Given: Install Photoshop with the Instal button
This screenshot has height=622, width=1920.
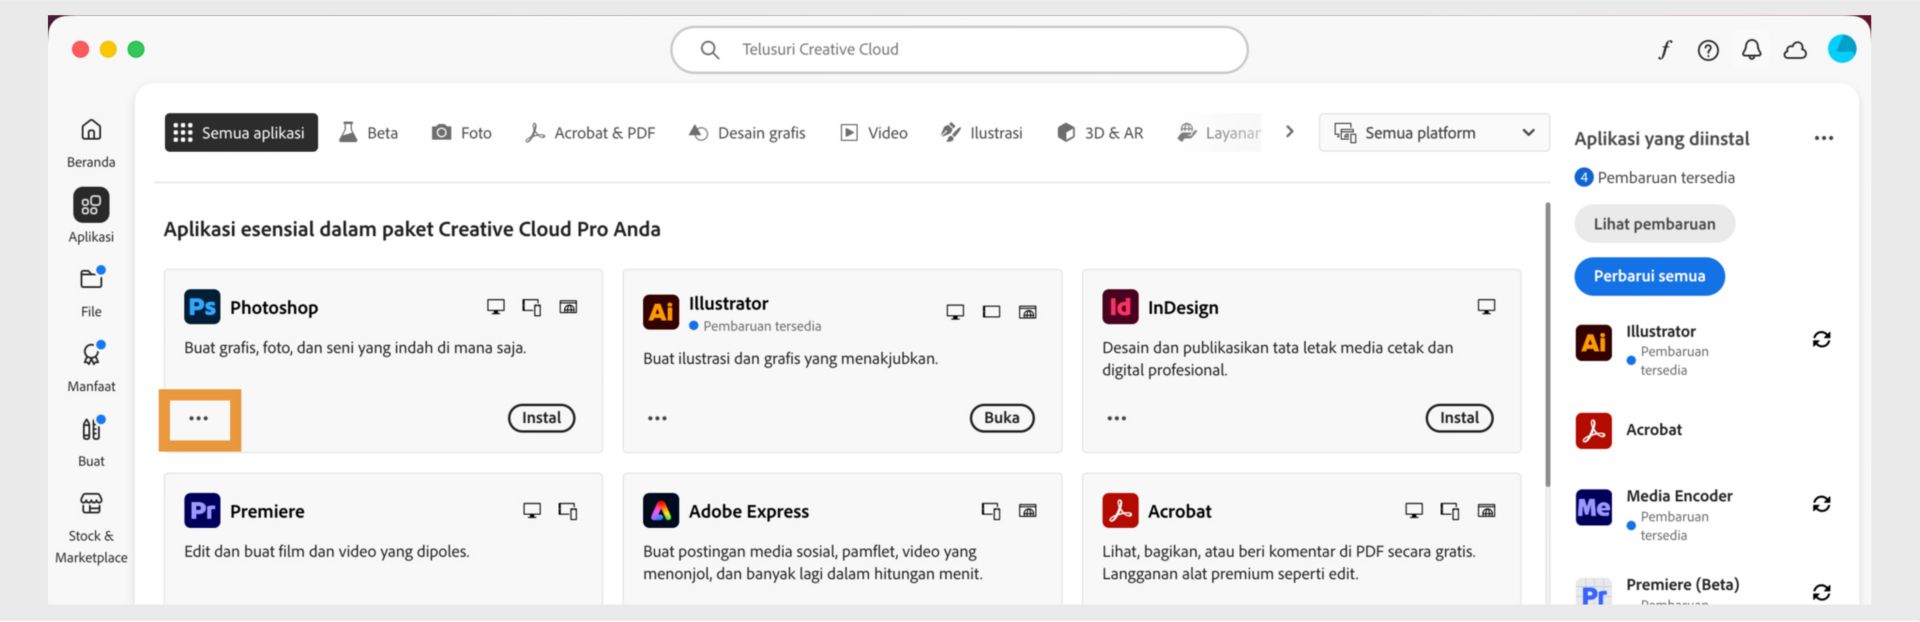Looking at the screenshot, I should click(x=542, y=418).
